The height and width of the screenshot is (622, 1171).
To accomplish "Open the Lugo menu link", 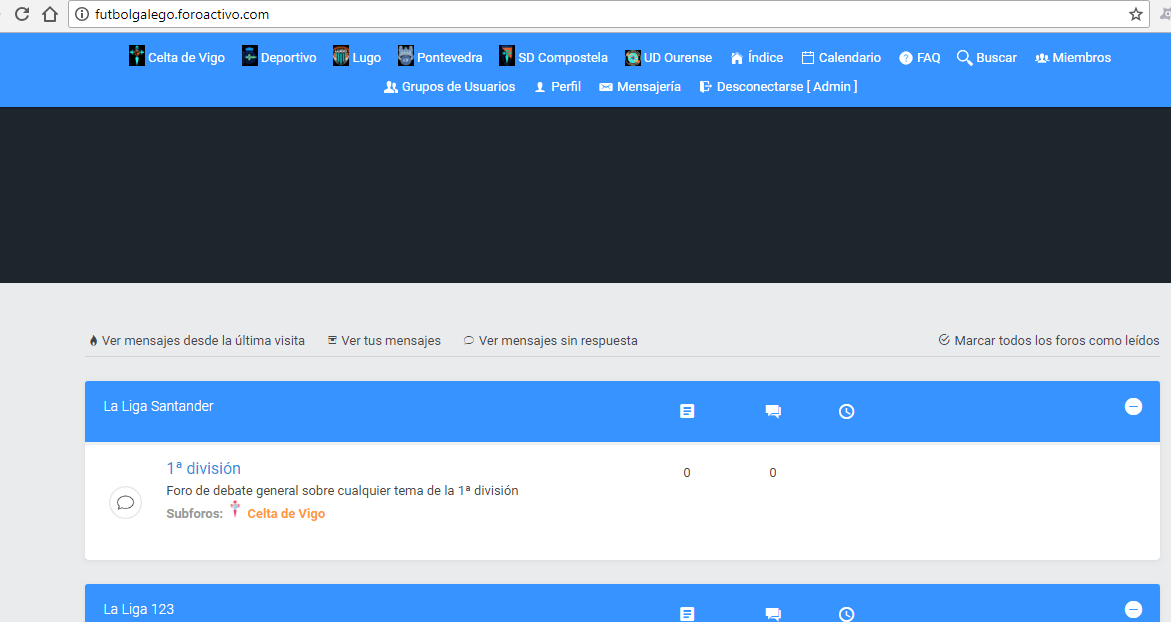I will (367, 57).
